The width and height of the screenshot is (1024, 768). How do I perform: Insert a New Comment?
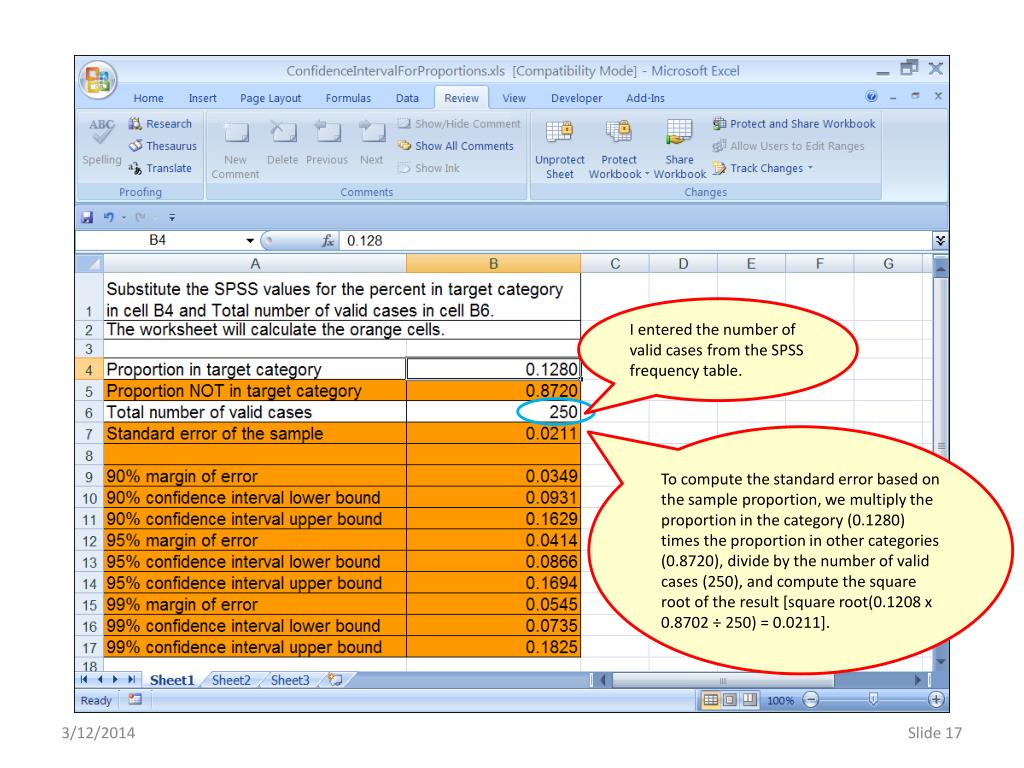[x=235, y=150]
